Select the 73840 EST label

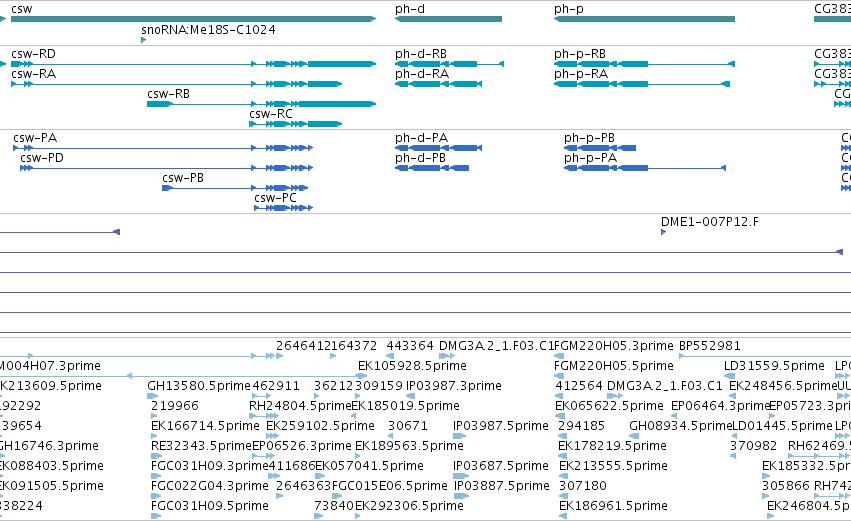tap(334, 506)
